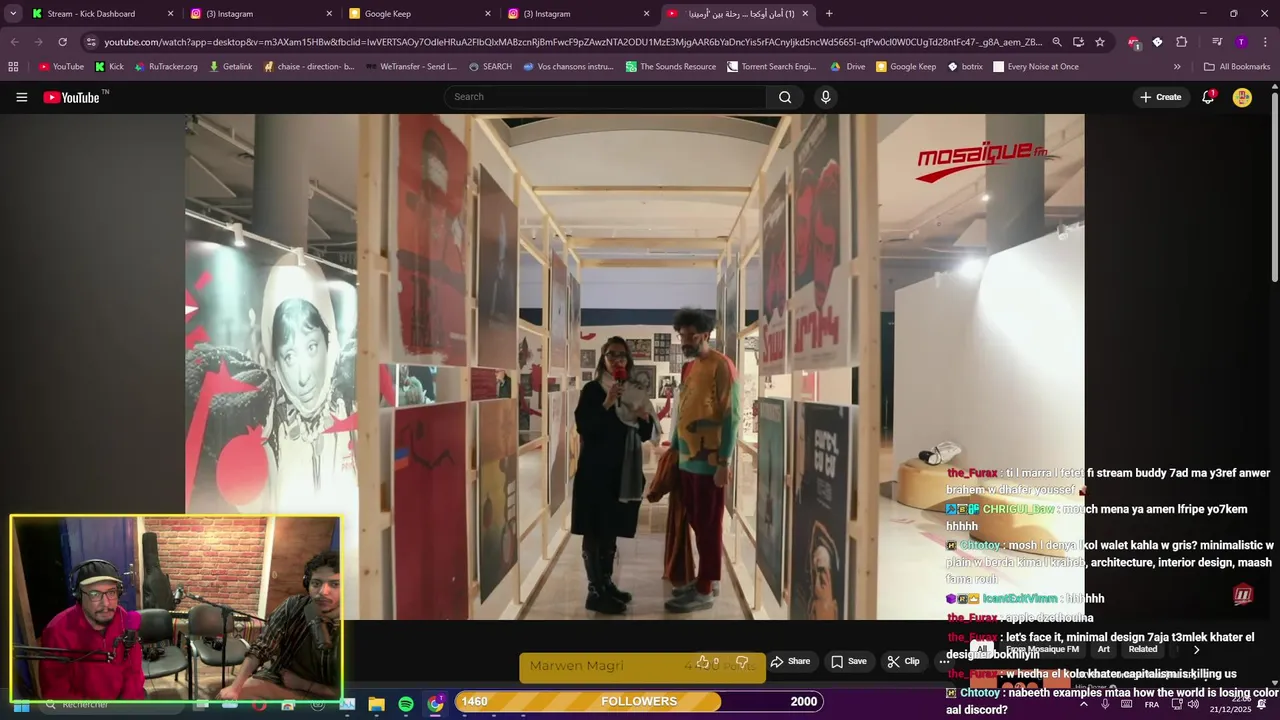Open YouTube notifications bell
The image size is (1280, 720).
[x=1208, y=97]
